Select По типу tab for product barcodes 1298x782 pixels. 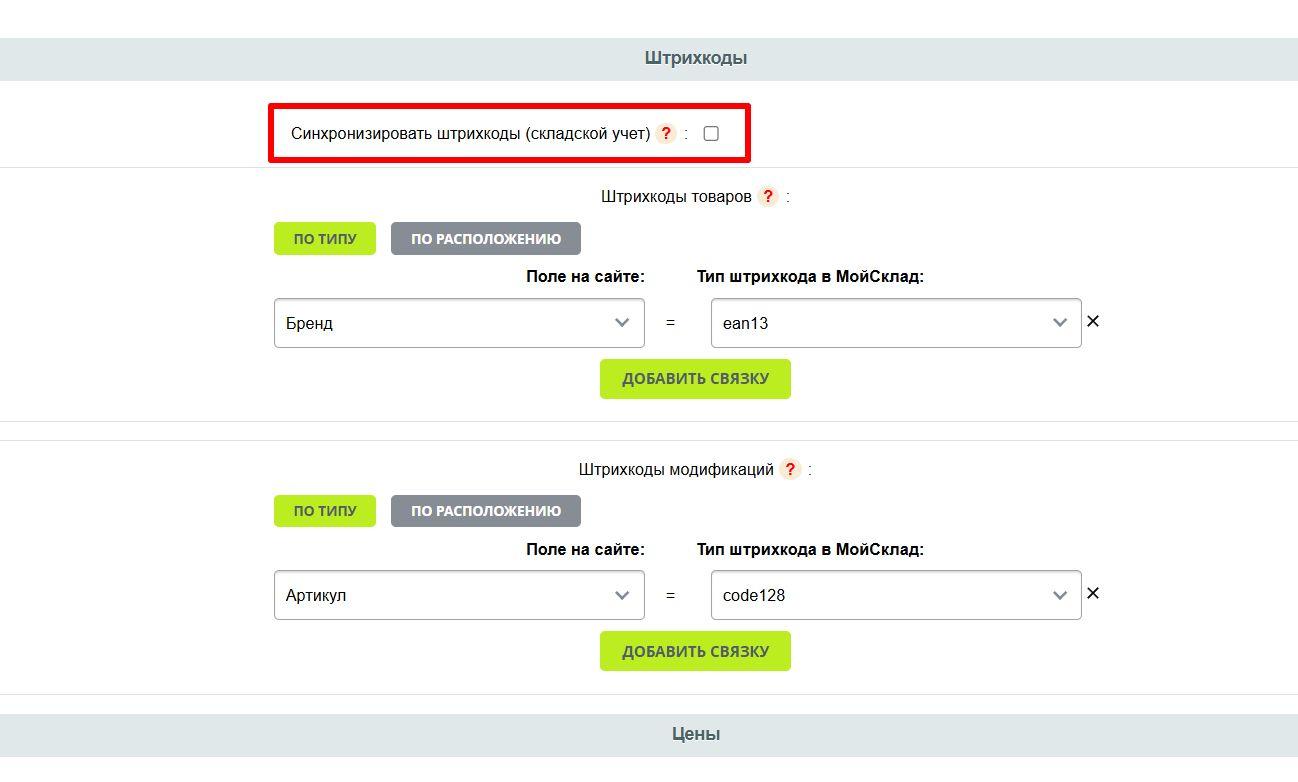[x=325, y=239]
